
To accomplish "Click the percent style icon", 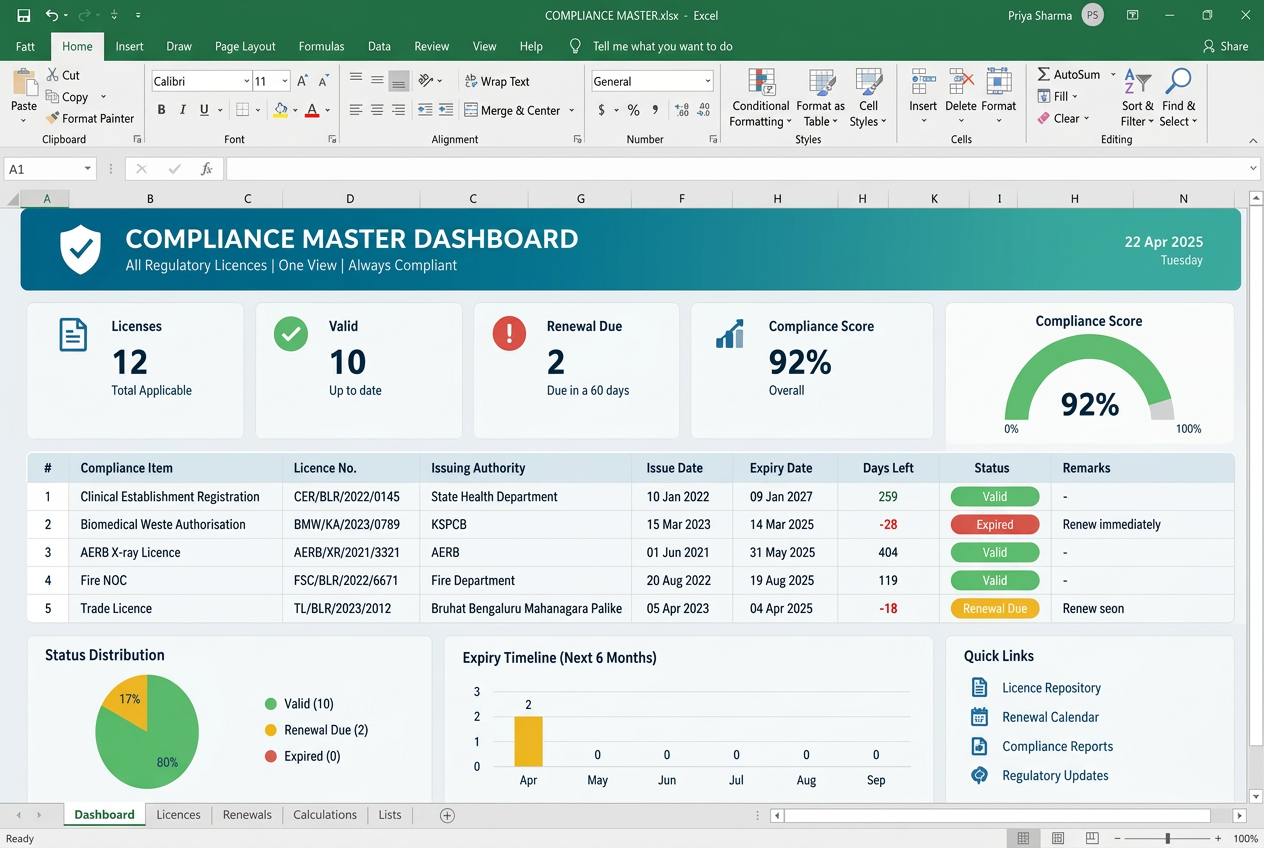I will tap(633, 110).
